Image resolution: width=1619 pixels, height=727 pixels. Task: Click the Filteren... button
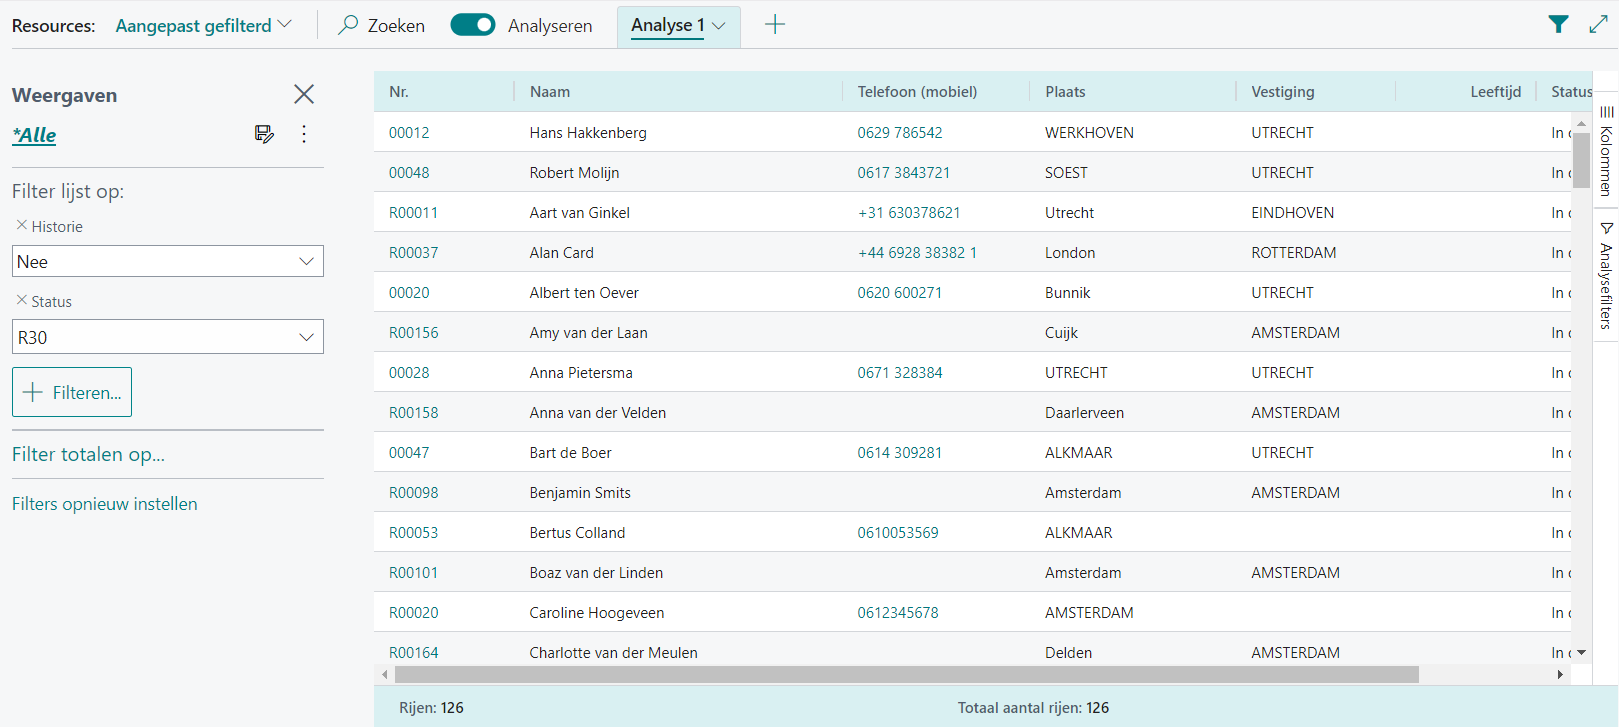click(x=72, y=392)
